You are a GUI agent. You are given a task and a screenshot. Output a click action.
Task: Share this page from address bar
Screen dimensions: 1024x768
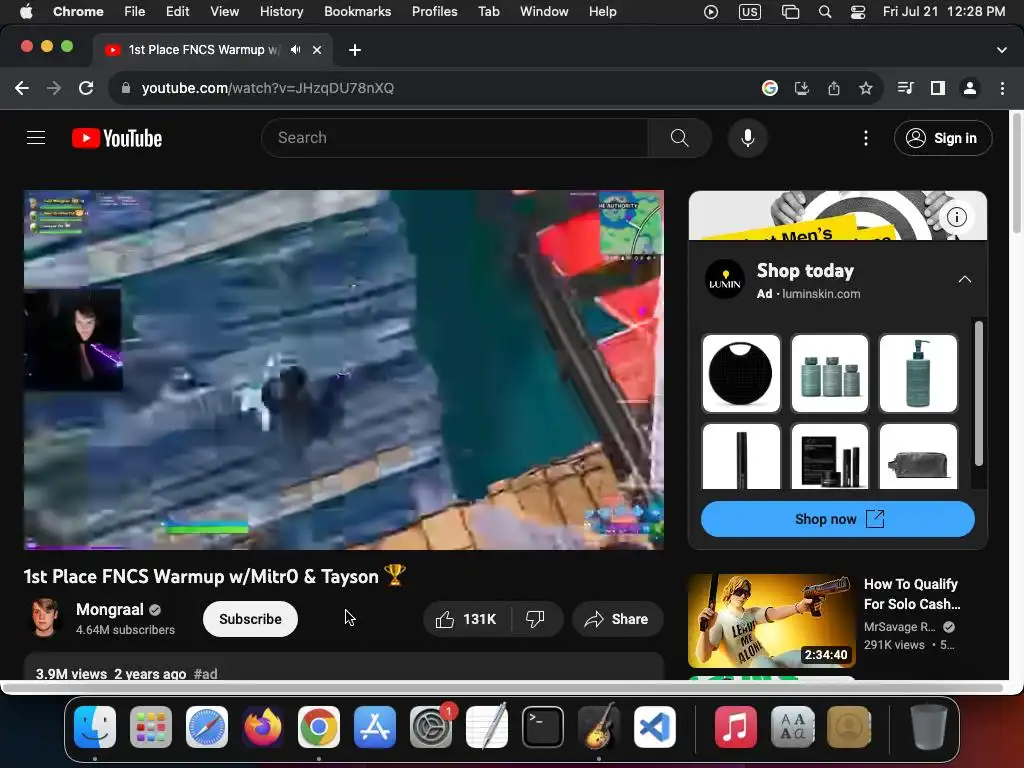click(834, 88)
